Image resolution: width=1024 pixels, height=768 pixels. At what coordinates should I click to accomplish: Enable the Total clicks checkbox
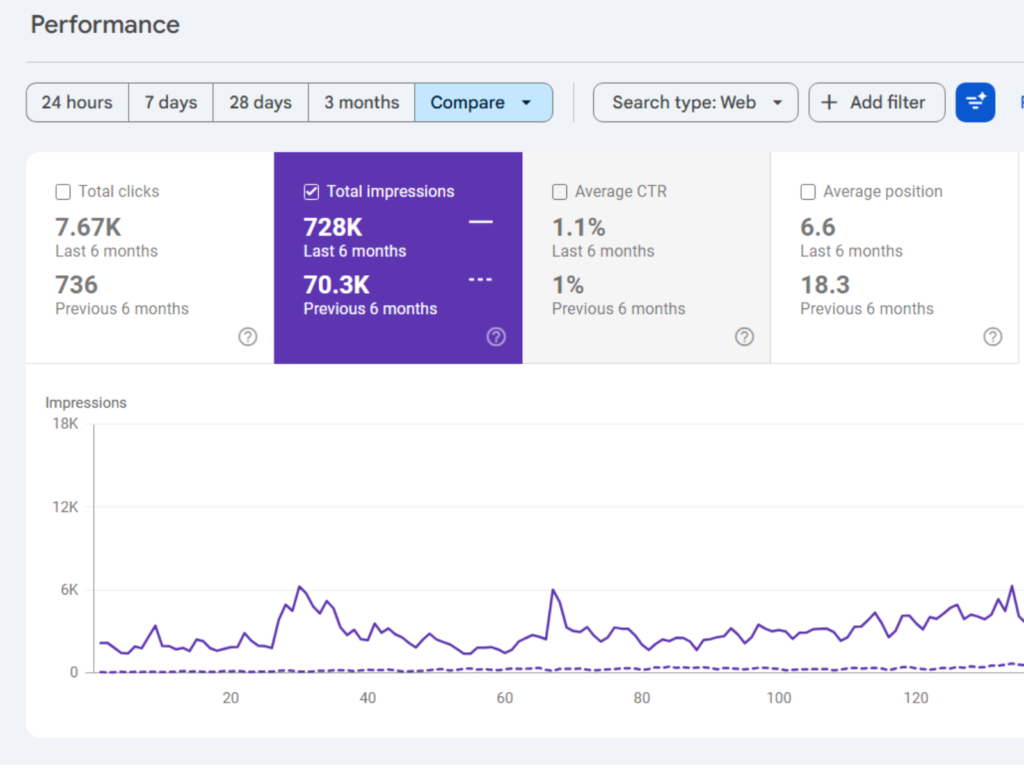pyautogui.click(x=63, y=191)
